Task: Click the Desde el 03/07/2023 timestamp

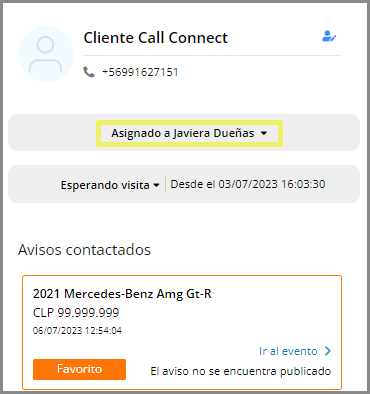Action: click(248, 184)
